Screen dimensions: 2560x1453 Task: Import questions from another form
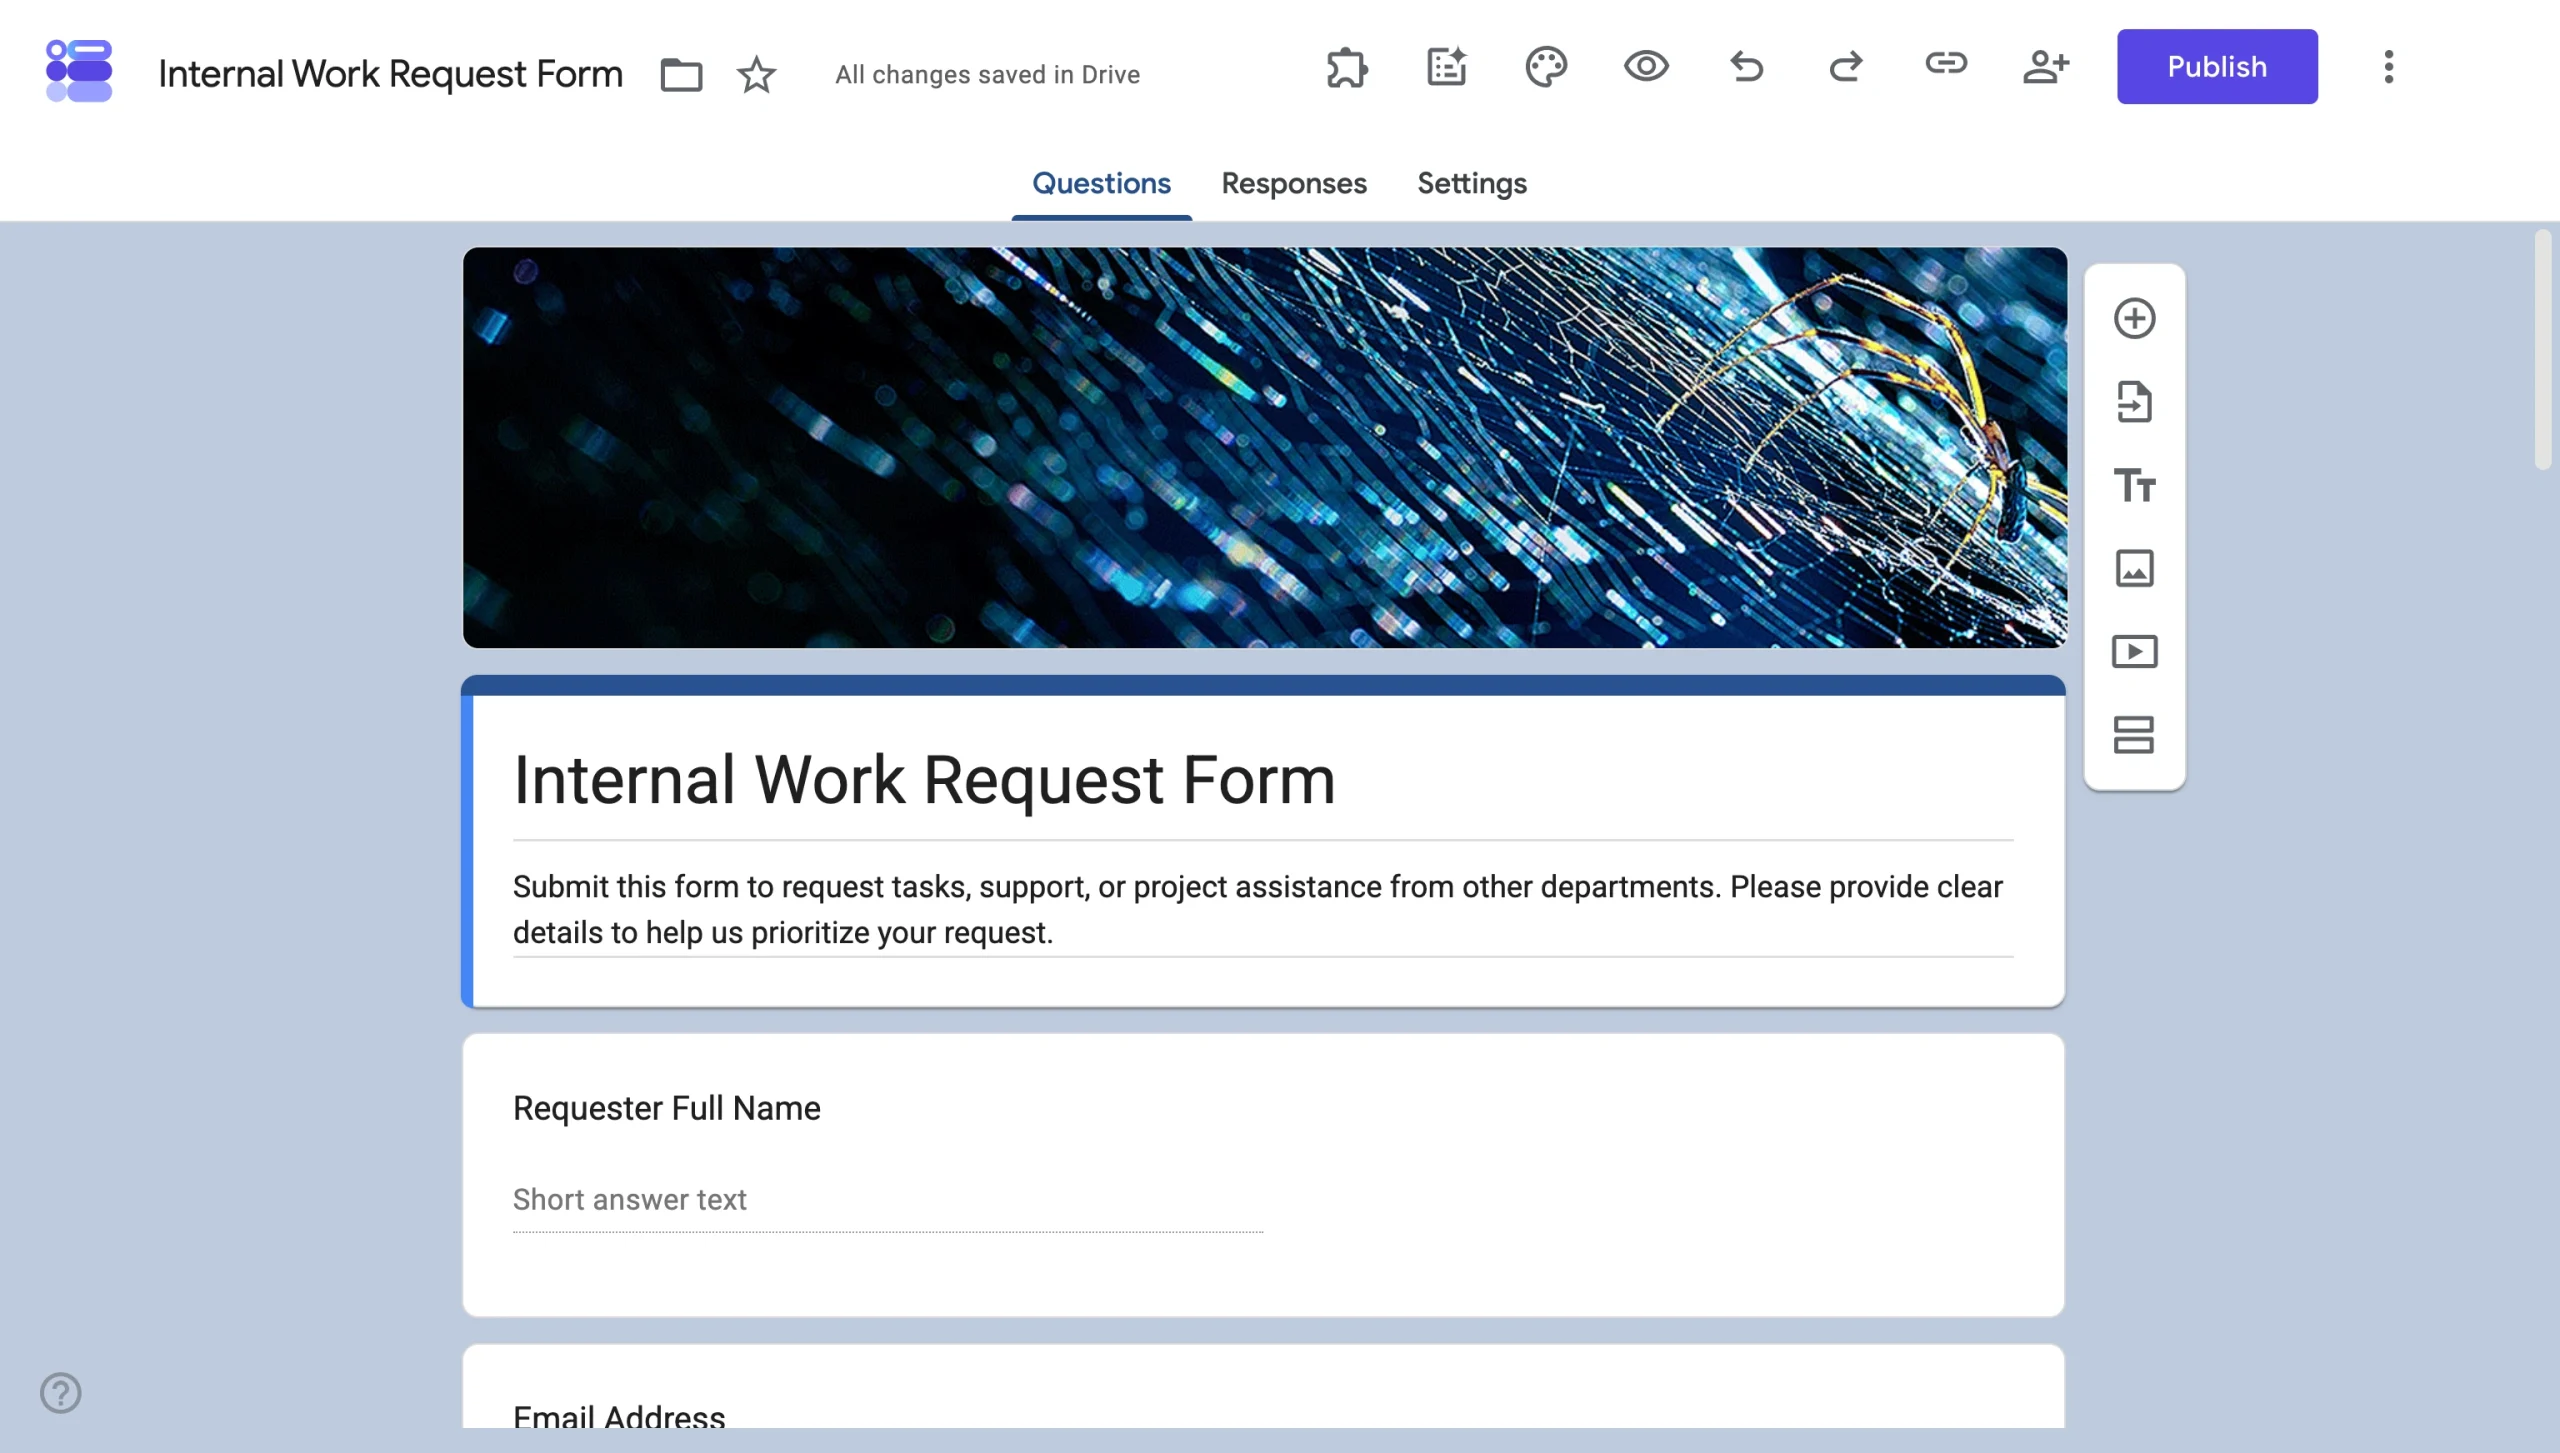2134,402
